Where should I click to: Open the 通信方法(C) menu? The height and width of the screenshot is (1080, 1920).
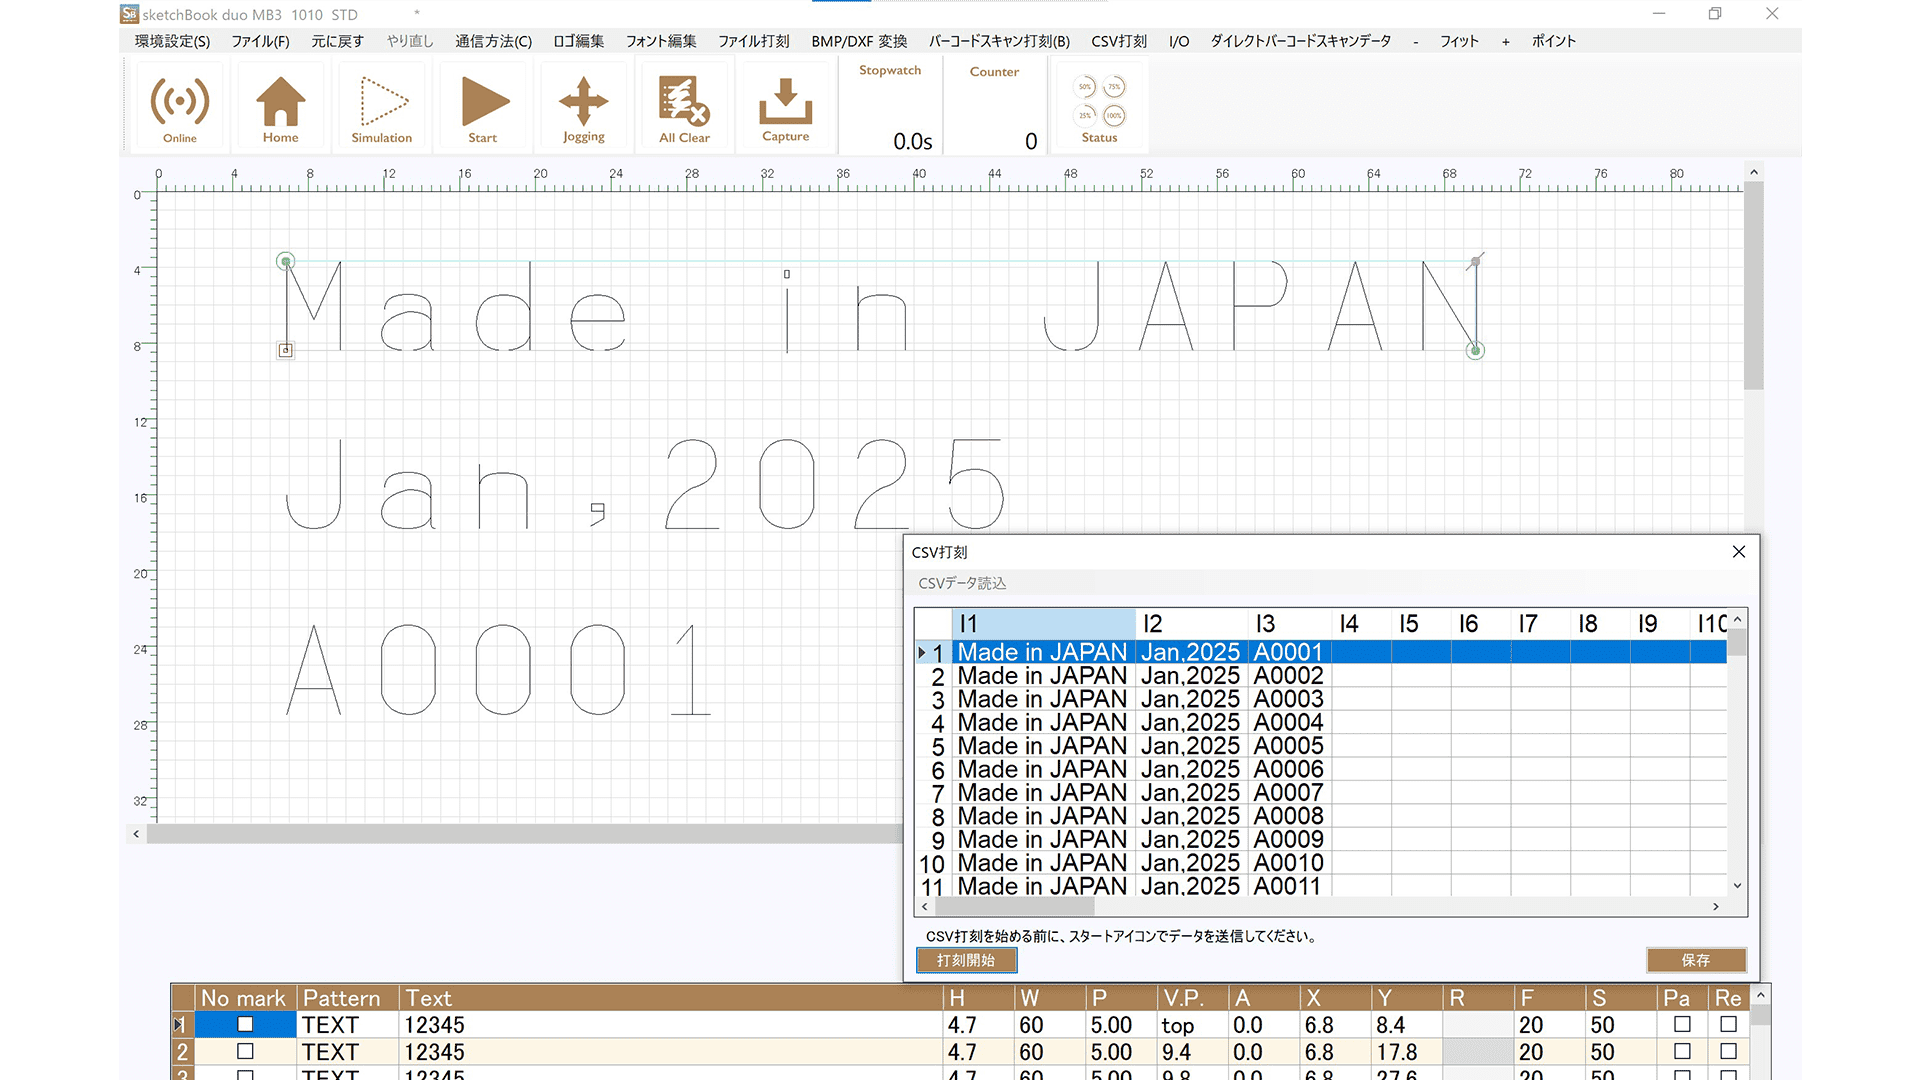click(x=493, y=41)
